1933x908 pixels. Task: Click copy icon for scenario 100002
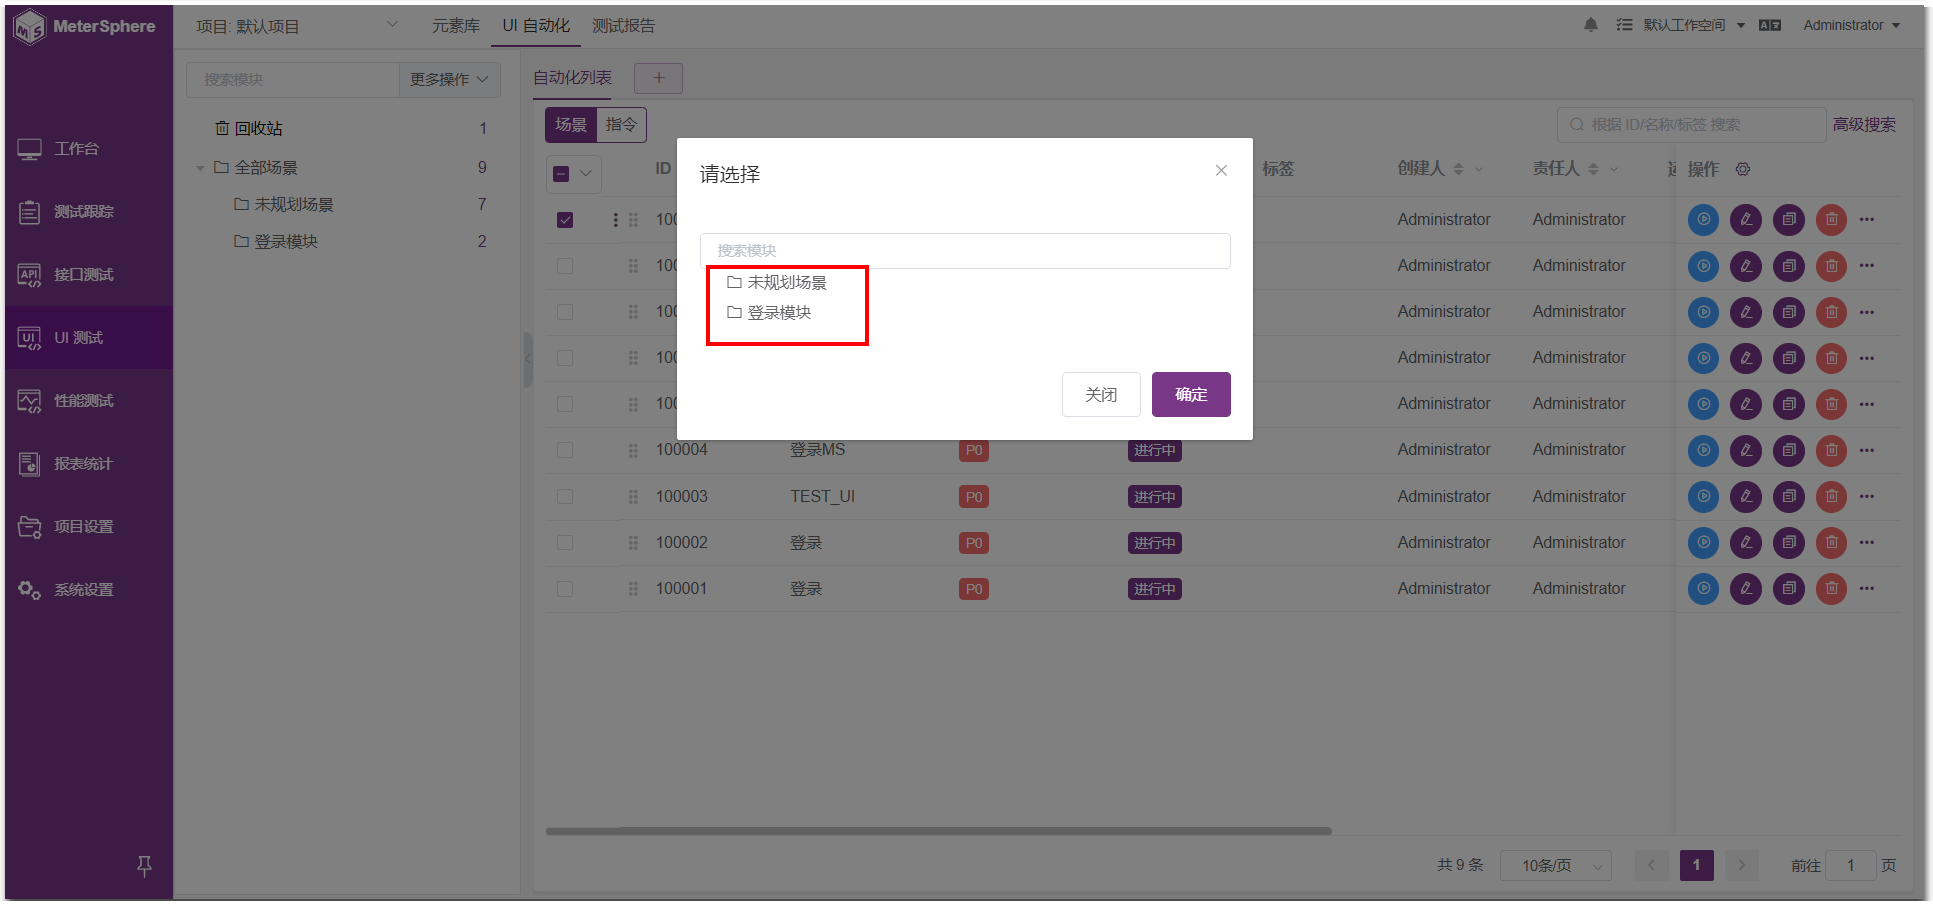click(x=1789, y=542)
